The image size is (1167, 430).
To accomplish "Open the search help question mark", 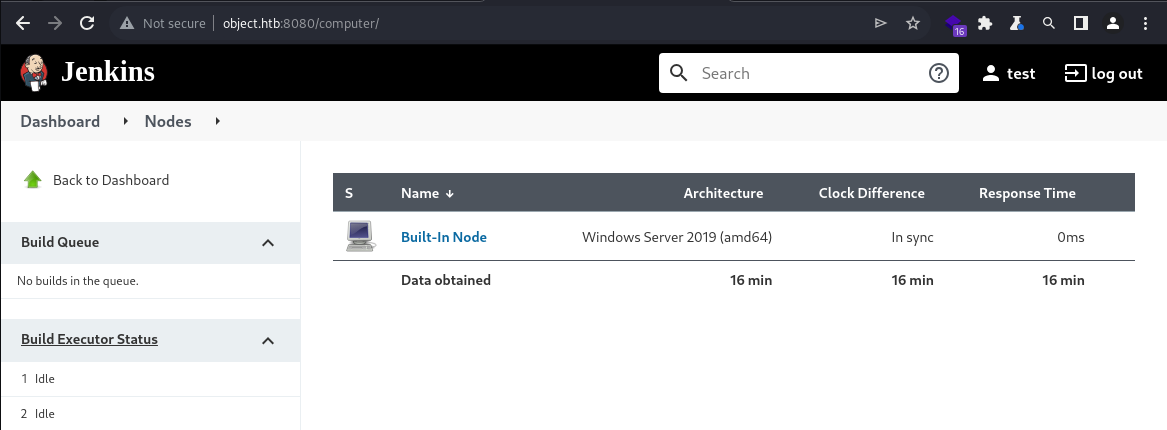I will pos(939,73).
